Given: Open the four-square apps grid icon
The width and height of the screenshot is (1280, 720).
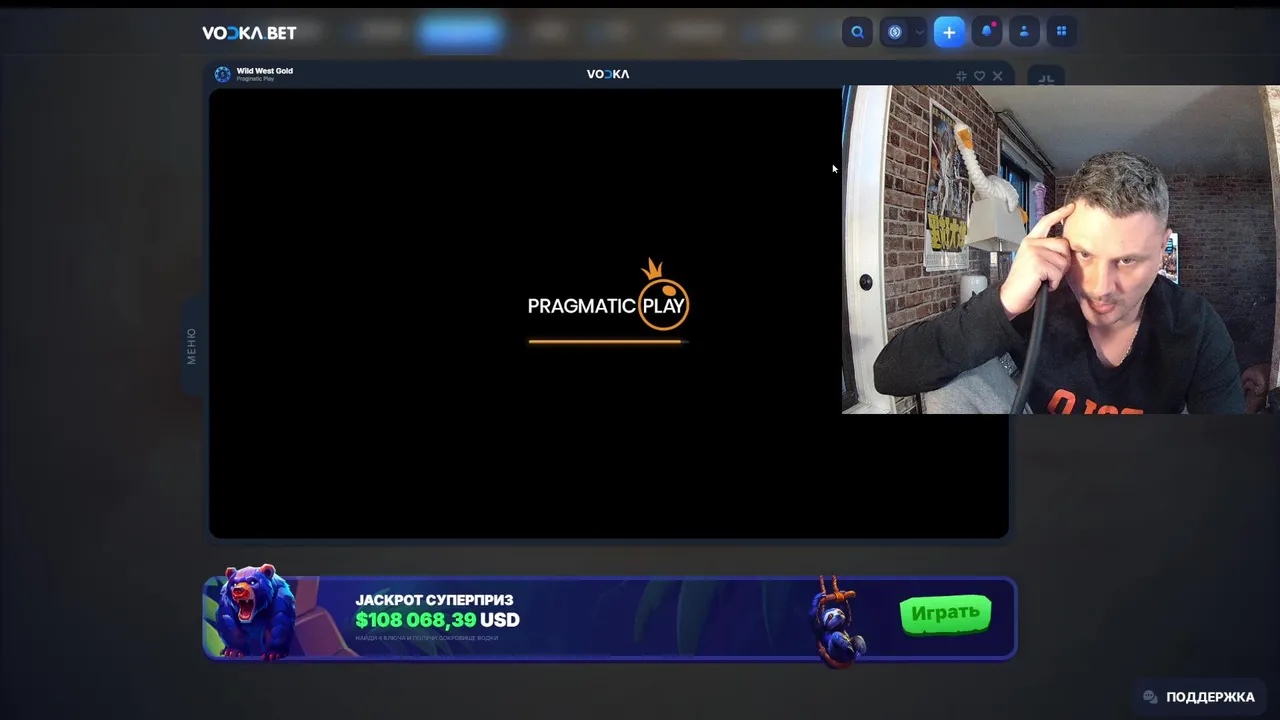Looking at the screenshot, I should pyautogui.click(x=1061, y=32).
